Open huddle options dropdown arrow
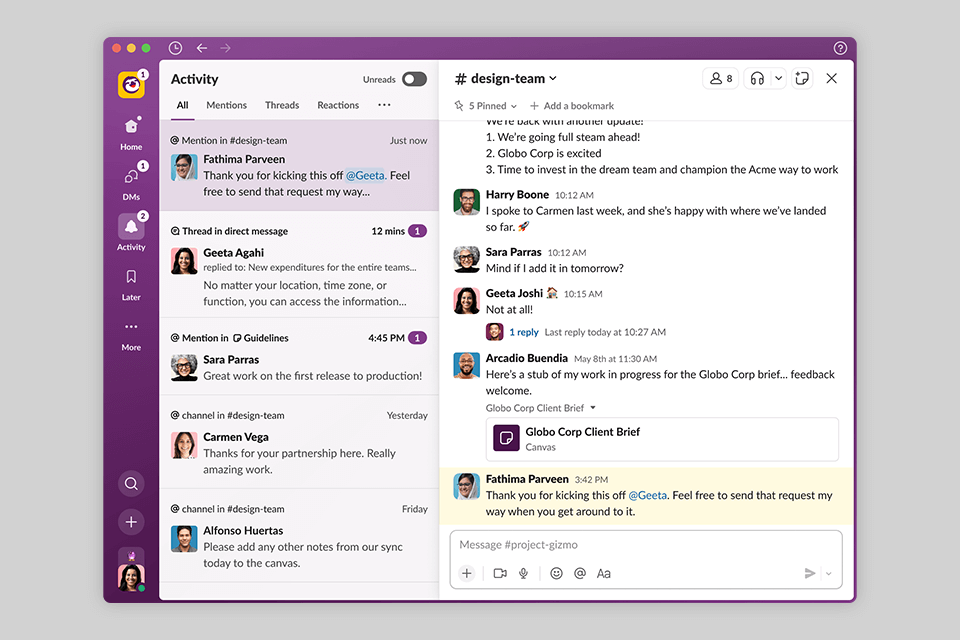 [x=778, y=78]
